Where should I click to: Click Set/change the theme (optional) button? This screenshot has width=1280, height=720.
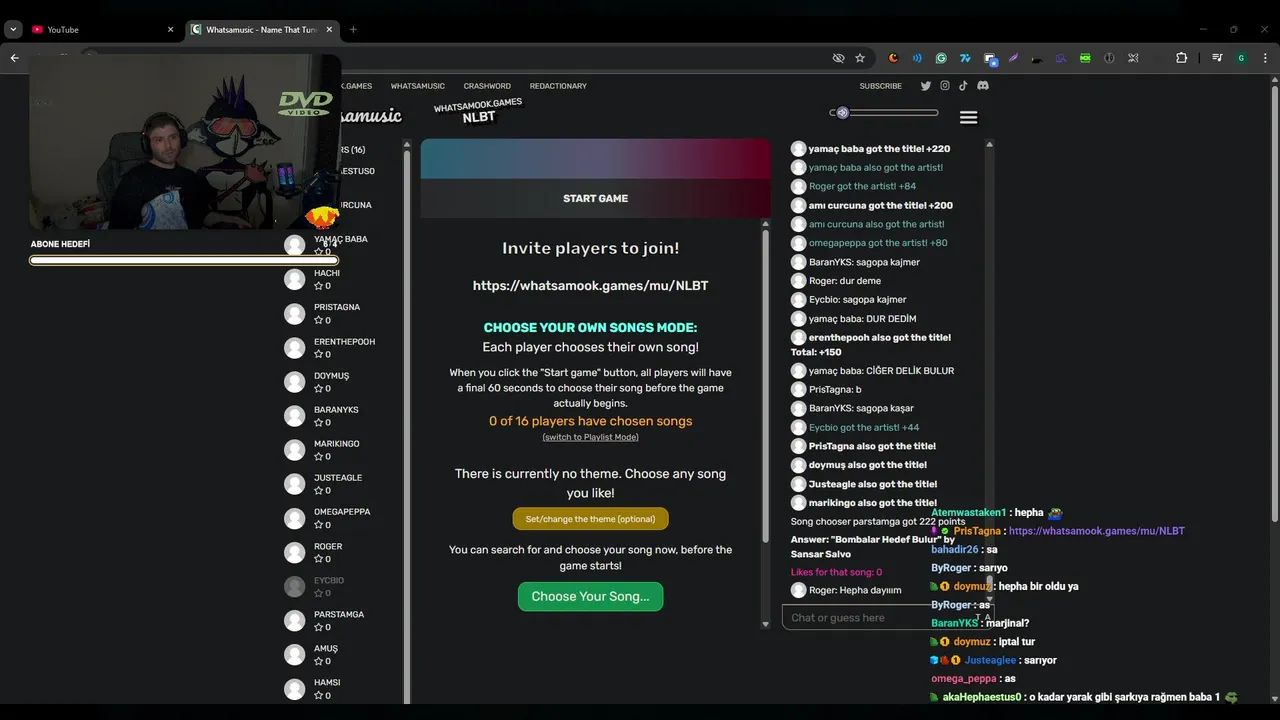pos(590,519)
